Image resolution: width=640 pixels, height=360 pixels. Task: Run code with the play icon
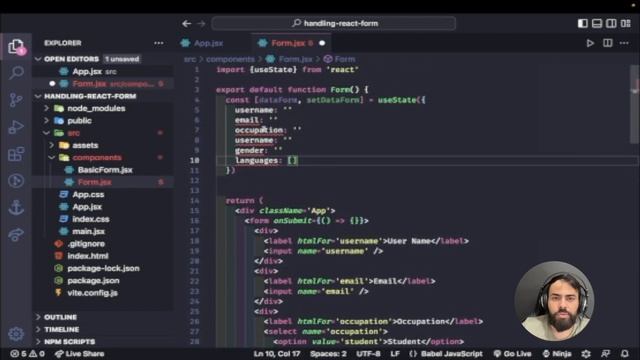590,43
